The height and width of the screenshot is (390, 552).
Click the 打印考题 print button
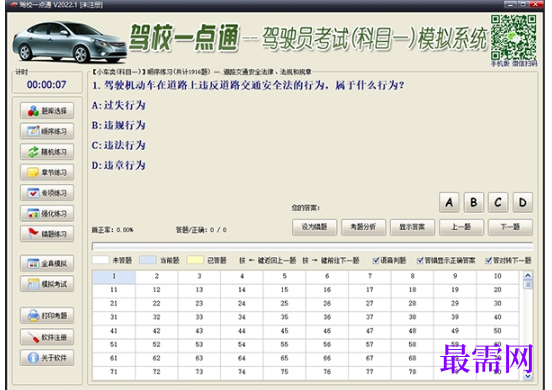coord(47,315)
